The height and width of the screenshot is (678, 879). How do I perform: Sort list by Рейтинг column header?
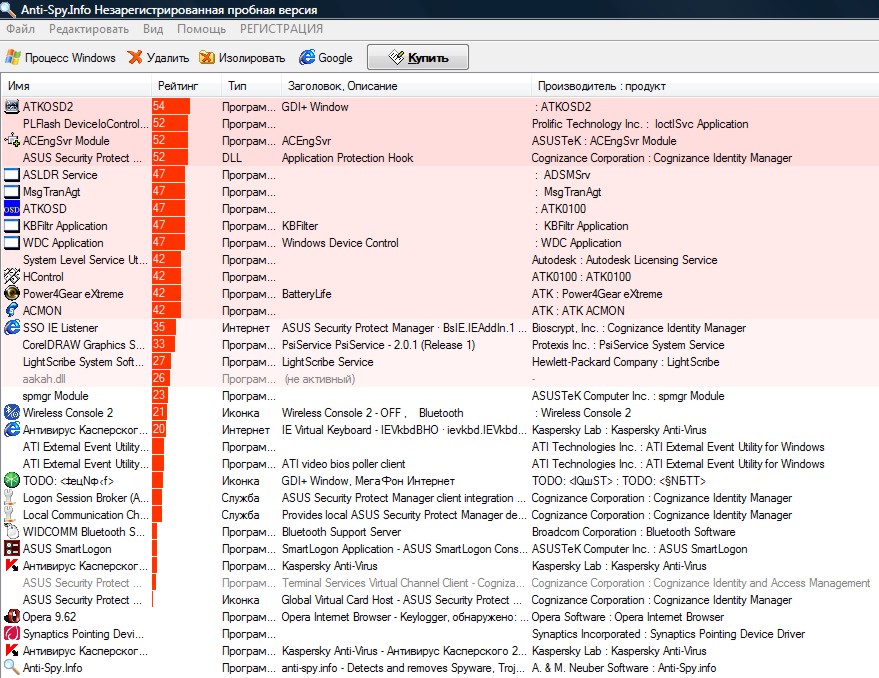point(178,86)
